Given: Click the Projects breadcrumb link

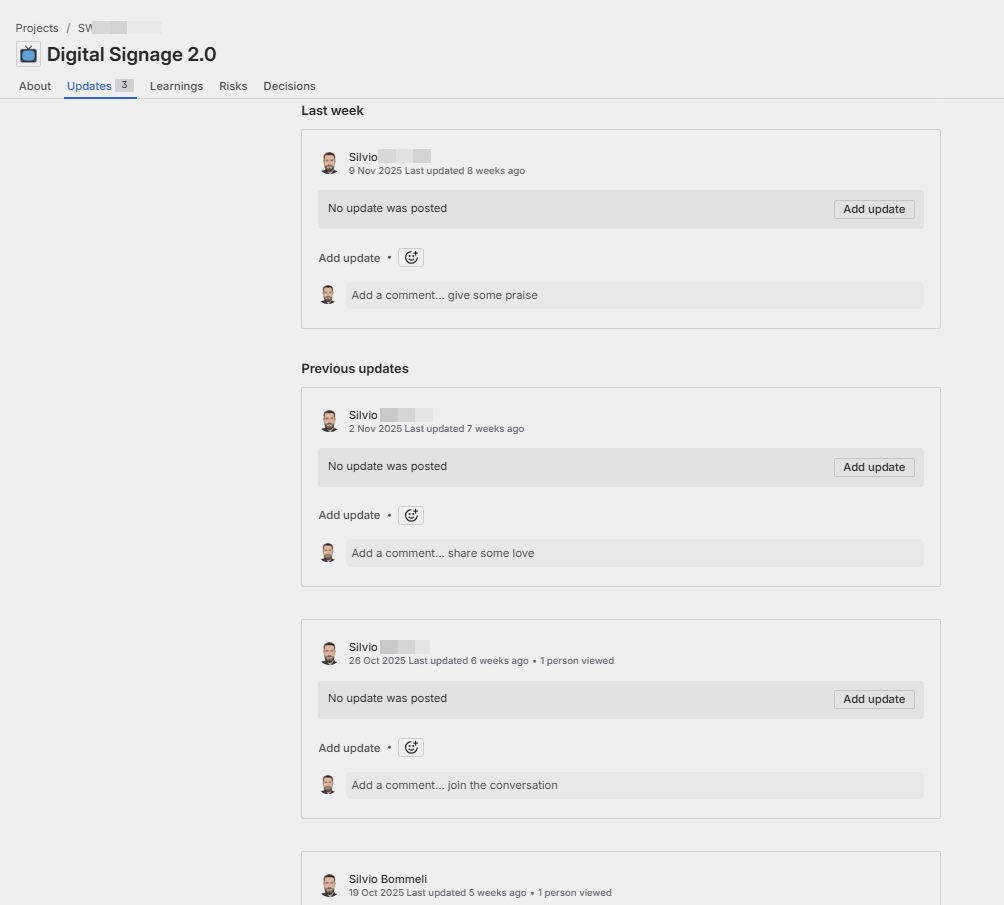Looking at the screenshot, I should (36, 28).
